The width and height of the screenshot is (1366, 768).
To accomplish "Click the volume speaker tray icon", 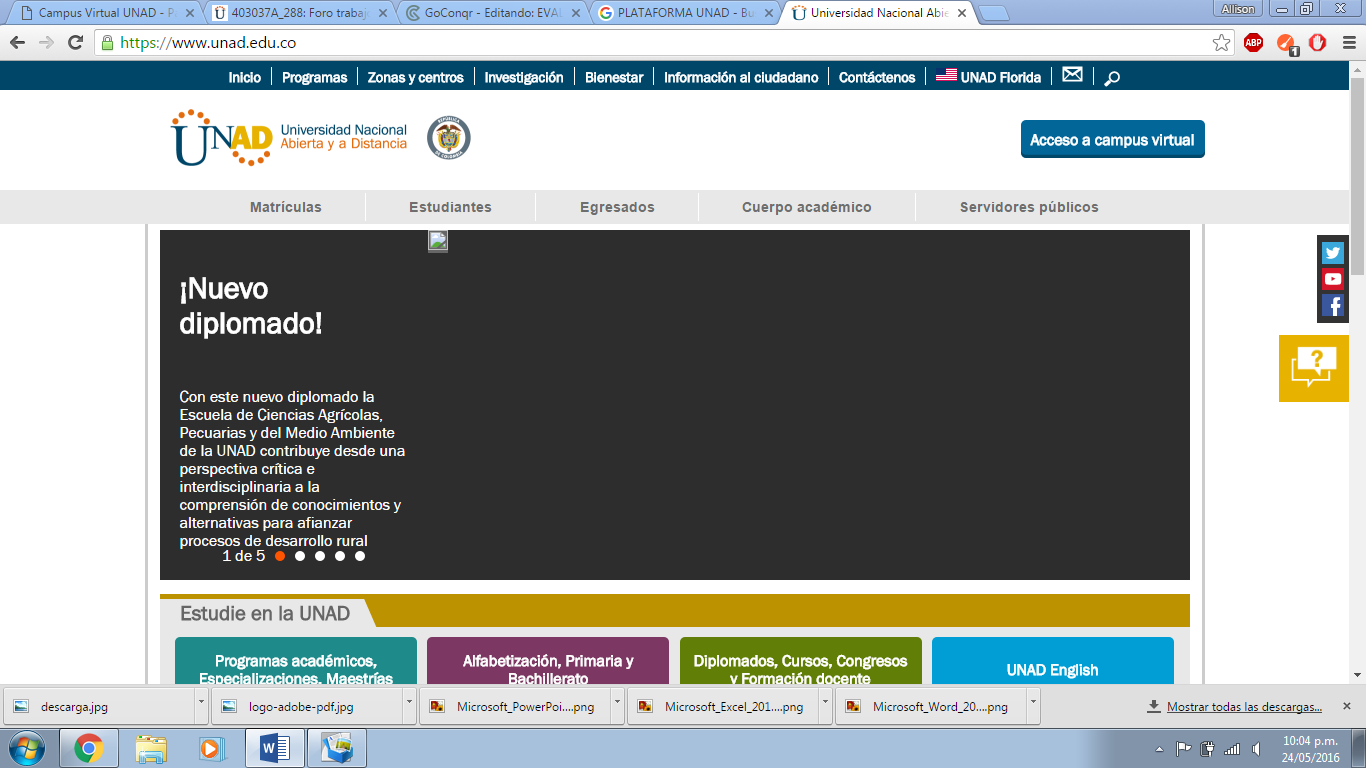I will pyautogui.click(x=1256, y=748).
